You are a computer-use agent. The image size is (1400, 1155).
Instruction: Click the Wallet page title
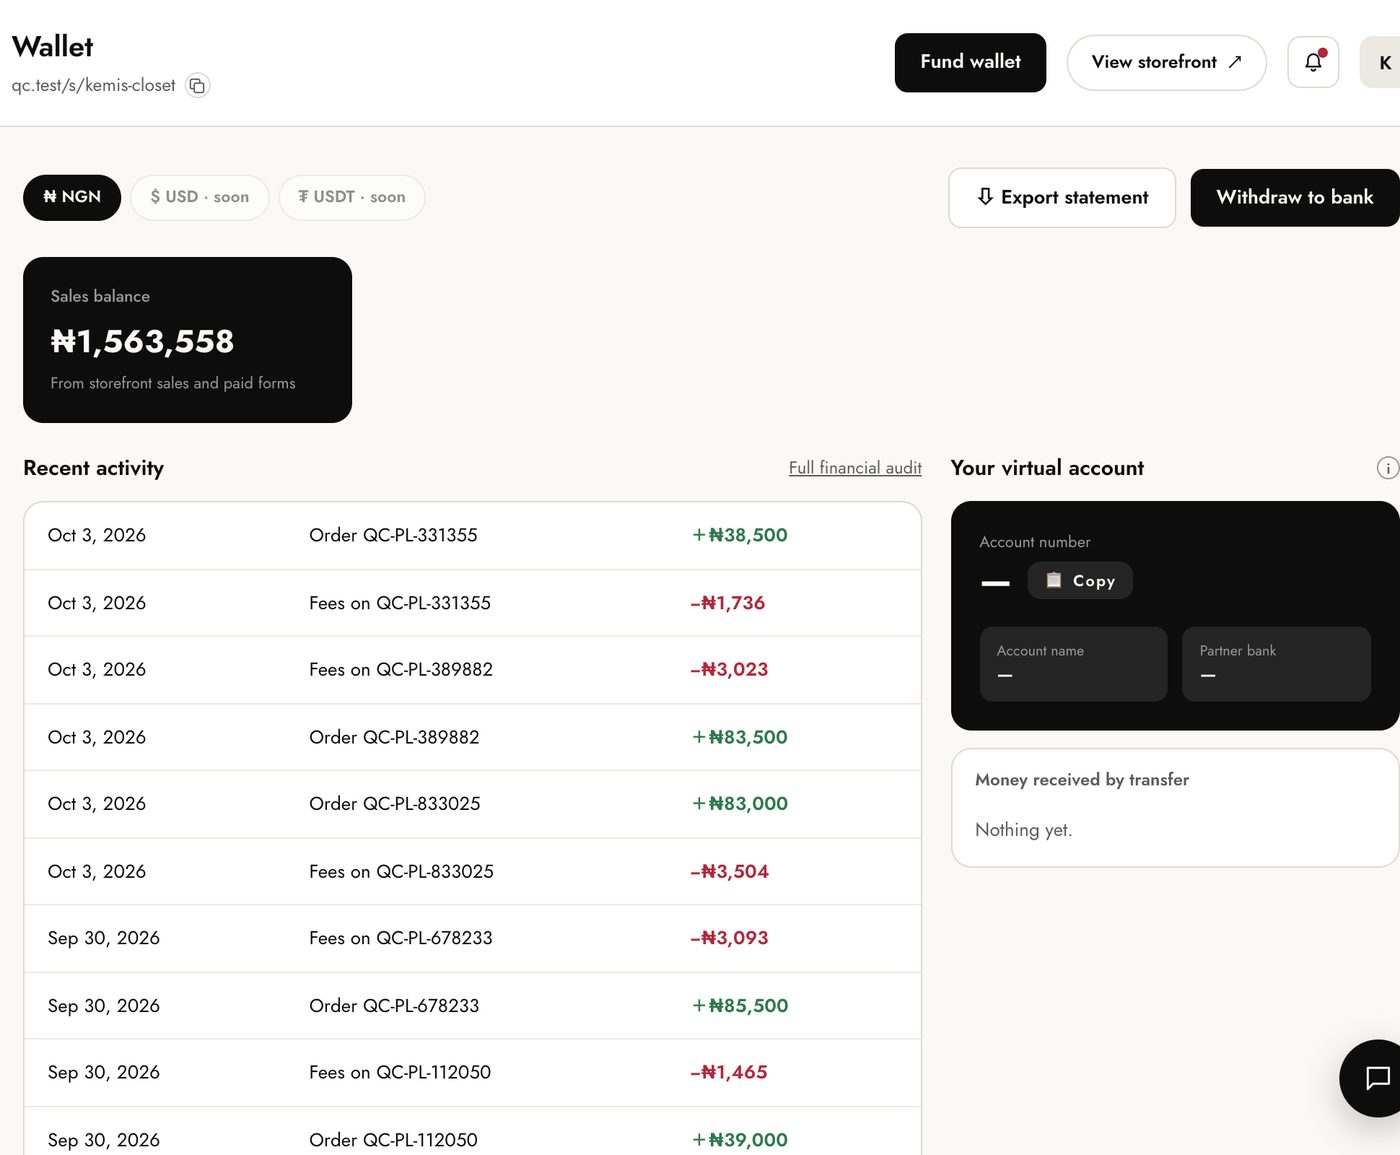52,47
